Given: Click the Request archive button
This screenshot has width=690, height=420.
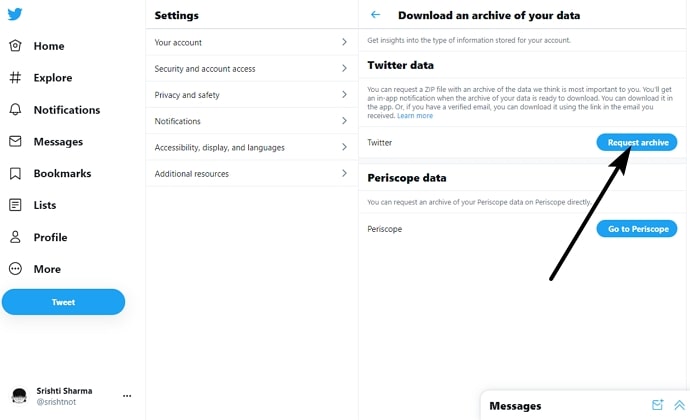Looking at the screenshot, I should tap(637, 142).
